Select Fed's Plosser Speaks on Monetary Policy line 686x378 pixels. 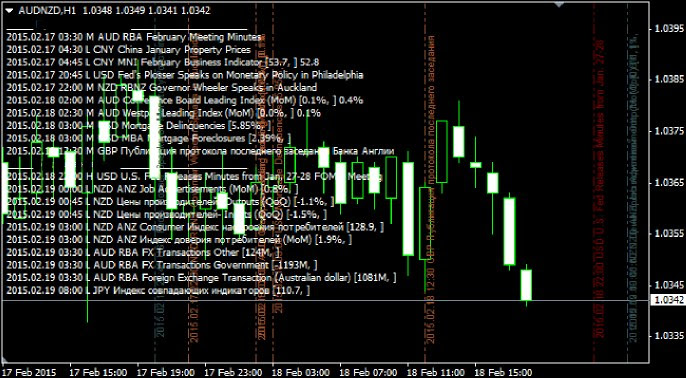click(x=185, y=75)
